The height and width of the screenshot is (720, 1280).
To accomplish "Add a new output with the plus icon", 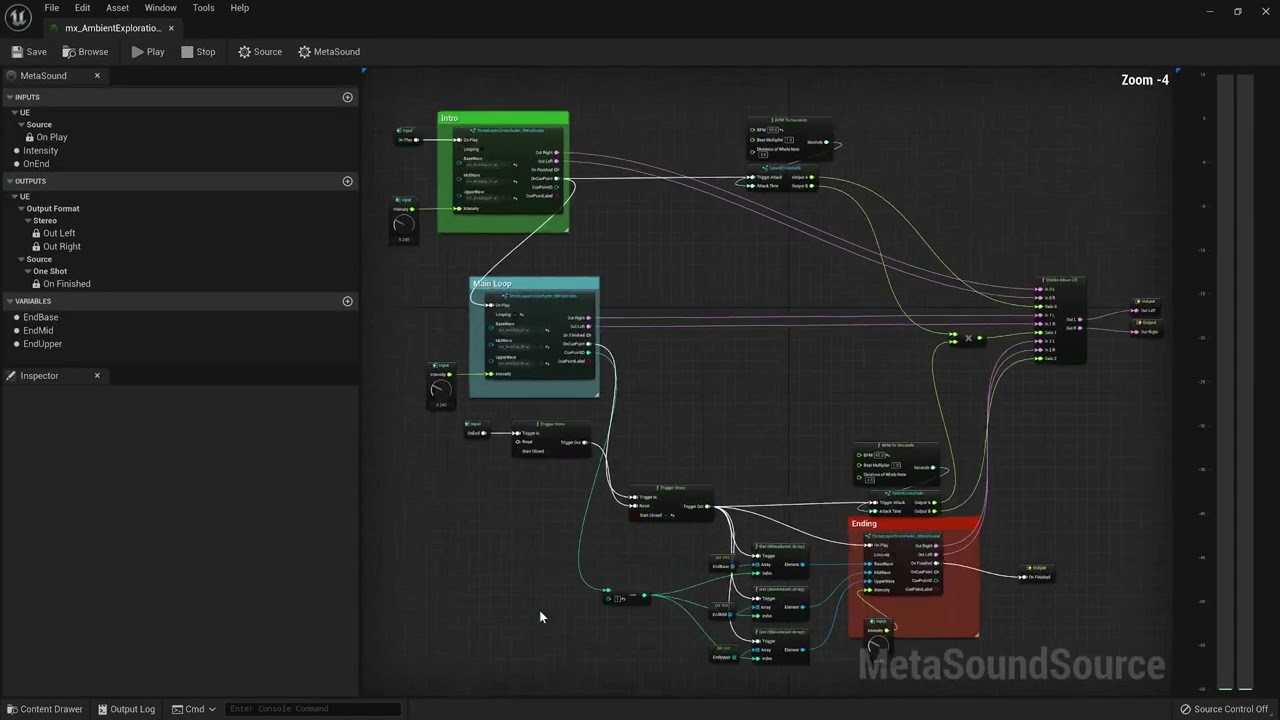I will point(348,181).
